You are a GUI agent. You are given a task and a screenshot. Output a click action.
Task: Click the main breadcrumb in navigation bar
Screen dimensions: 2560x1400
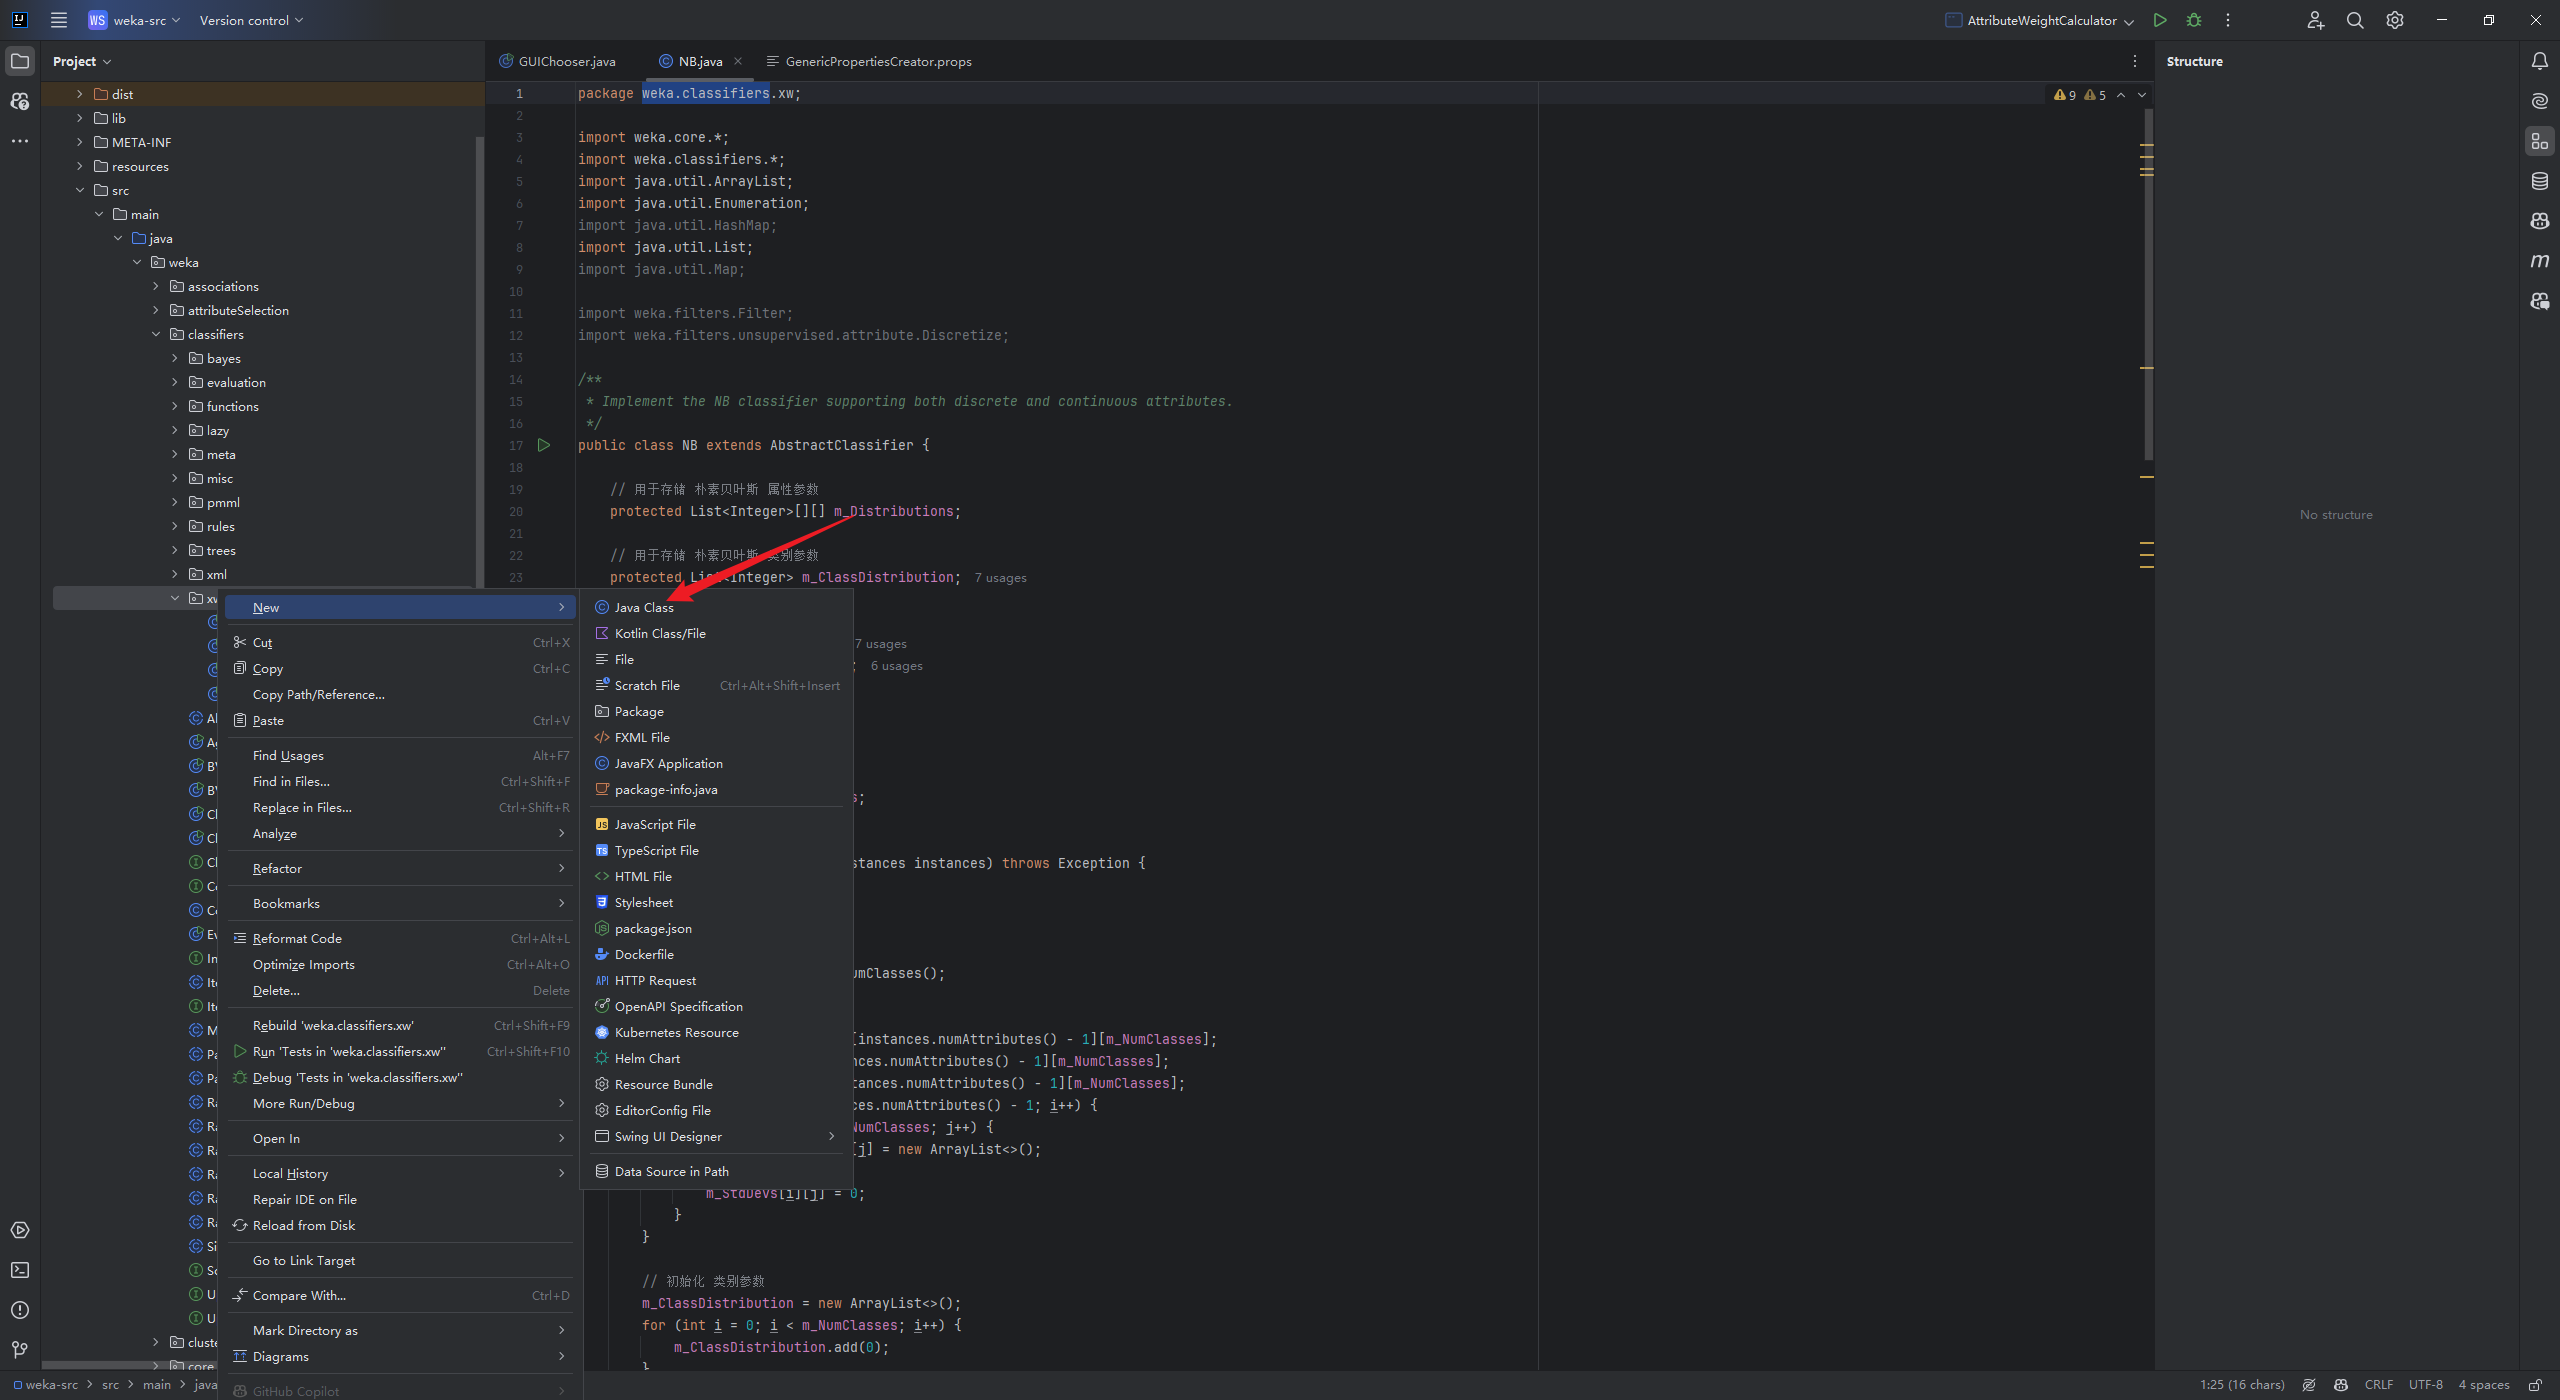tap(157, 1385)
